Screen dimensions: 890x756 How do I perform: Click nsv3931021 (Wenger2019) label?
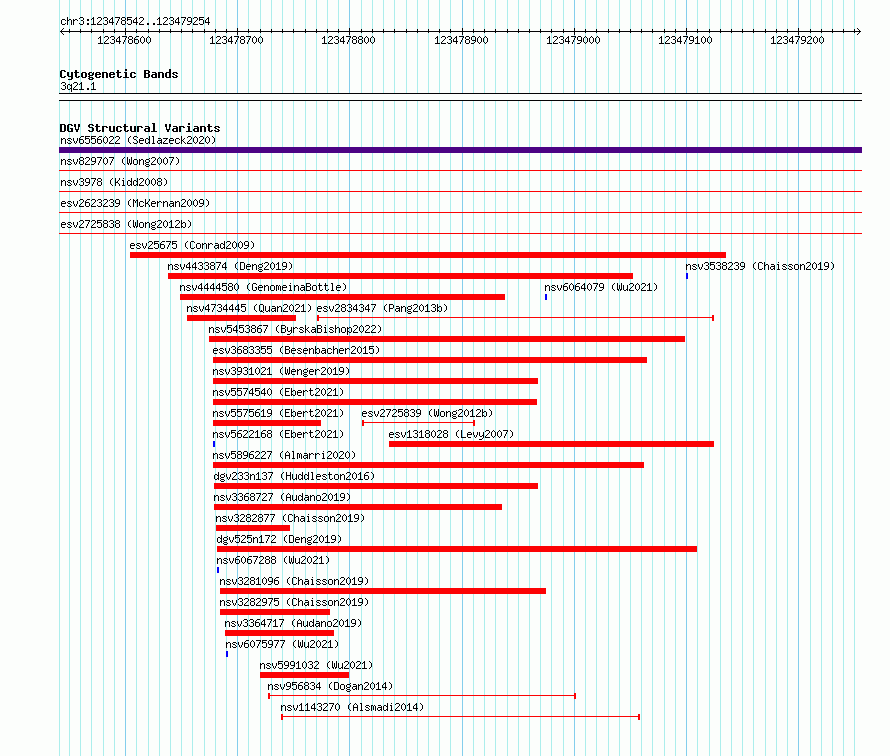pos(281,371)
